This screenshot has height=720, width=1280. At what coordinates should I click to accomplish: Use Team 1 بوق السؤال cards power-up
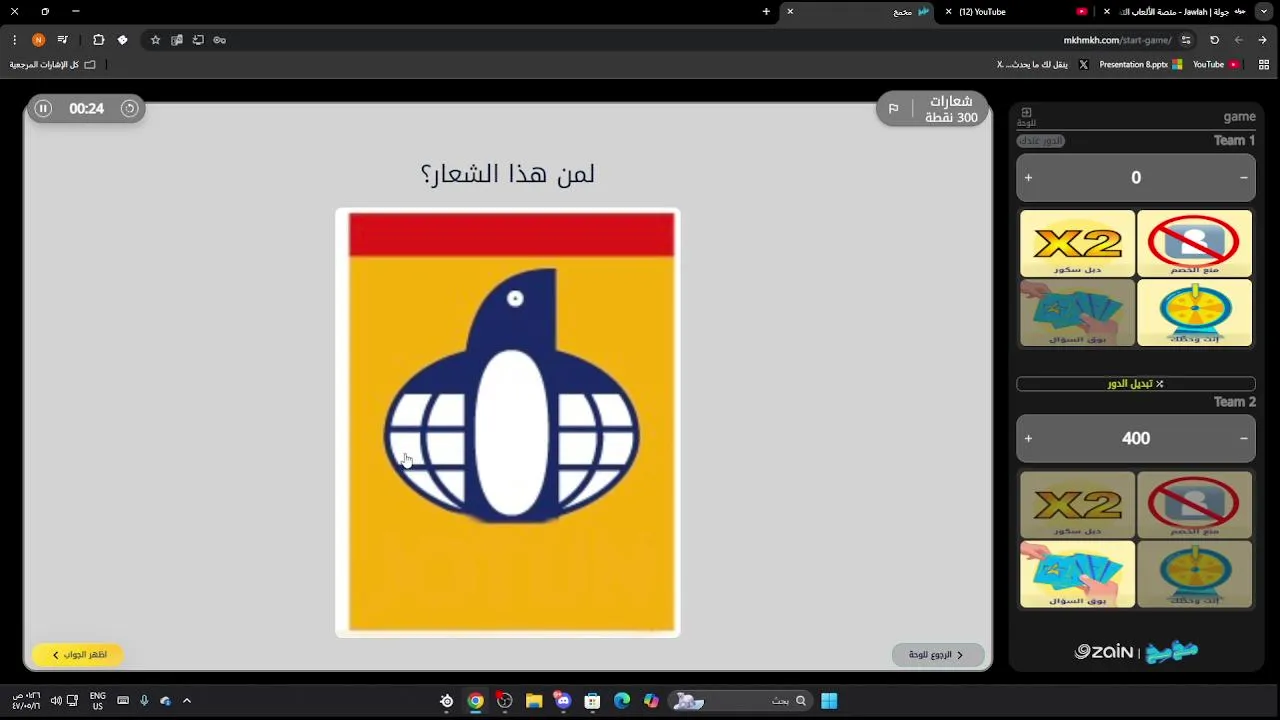click(1077, 313)
